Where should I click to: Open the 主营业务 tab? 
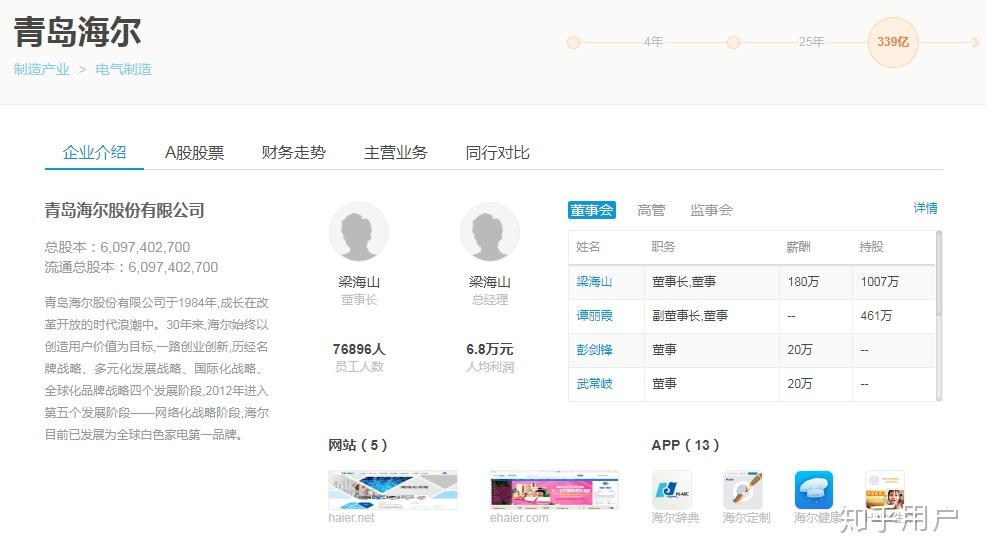coord(396,152)
